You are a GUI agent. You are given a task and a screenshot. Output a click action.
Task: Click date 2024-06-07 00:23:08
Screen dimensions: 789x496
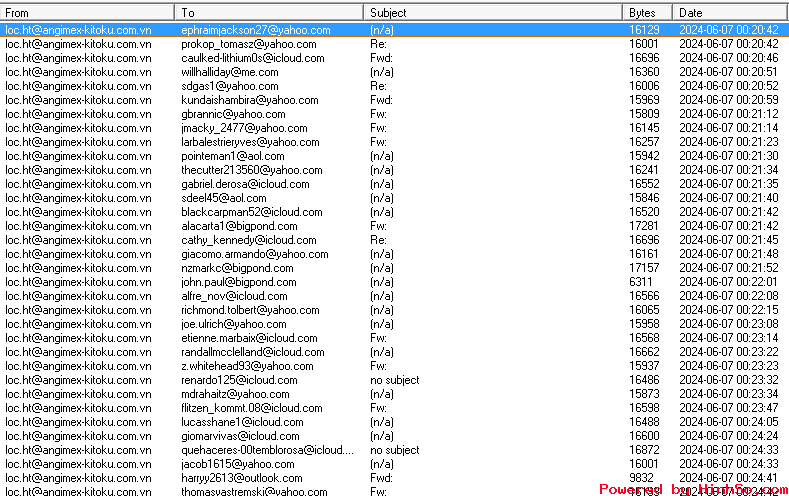729,324
